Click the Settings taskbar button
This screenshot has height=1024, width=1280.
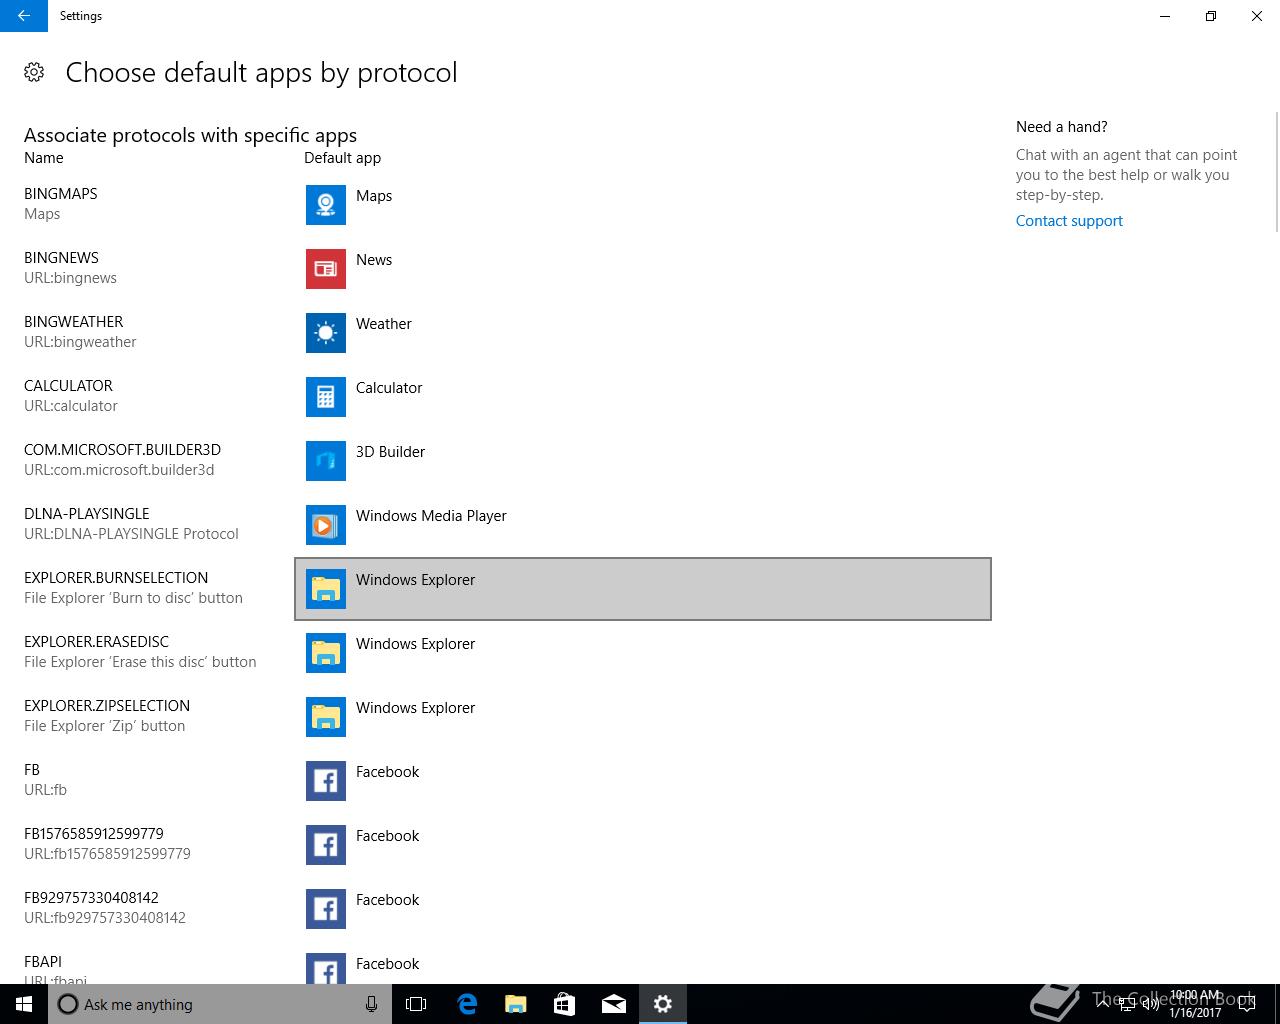[662, 1004]
